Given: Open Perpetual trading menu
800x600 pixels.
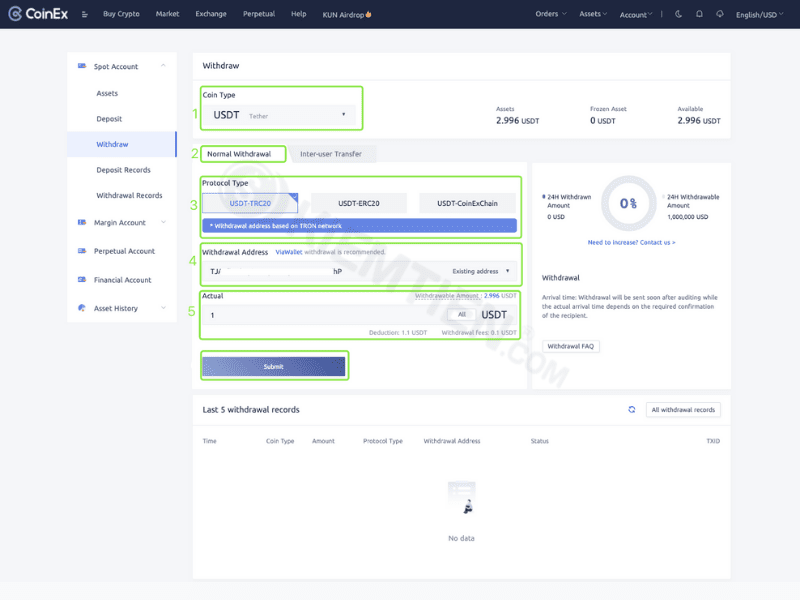Looking at the screenshot, I should (x=259, y=14).
